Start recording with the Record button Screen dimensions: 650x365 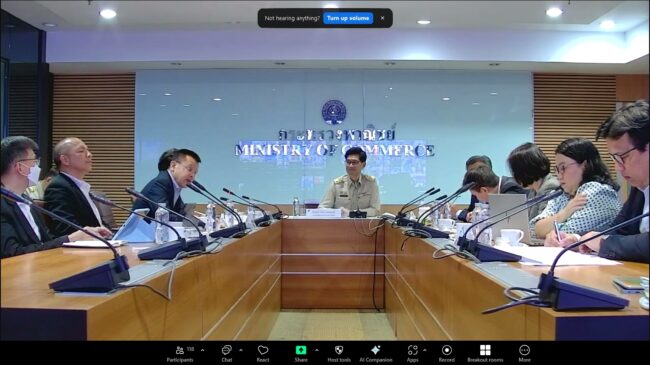(446, 354)
